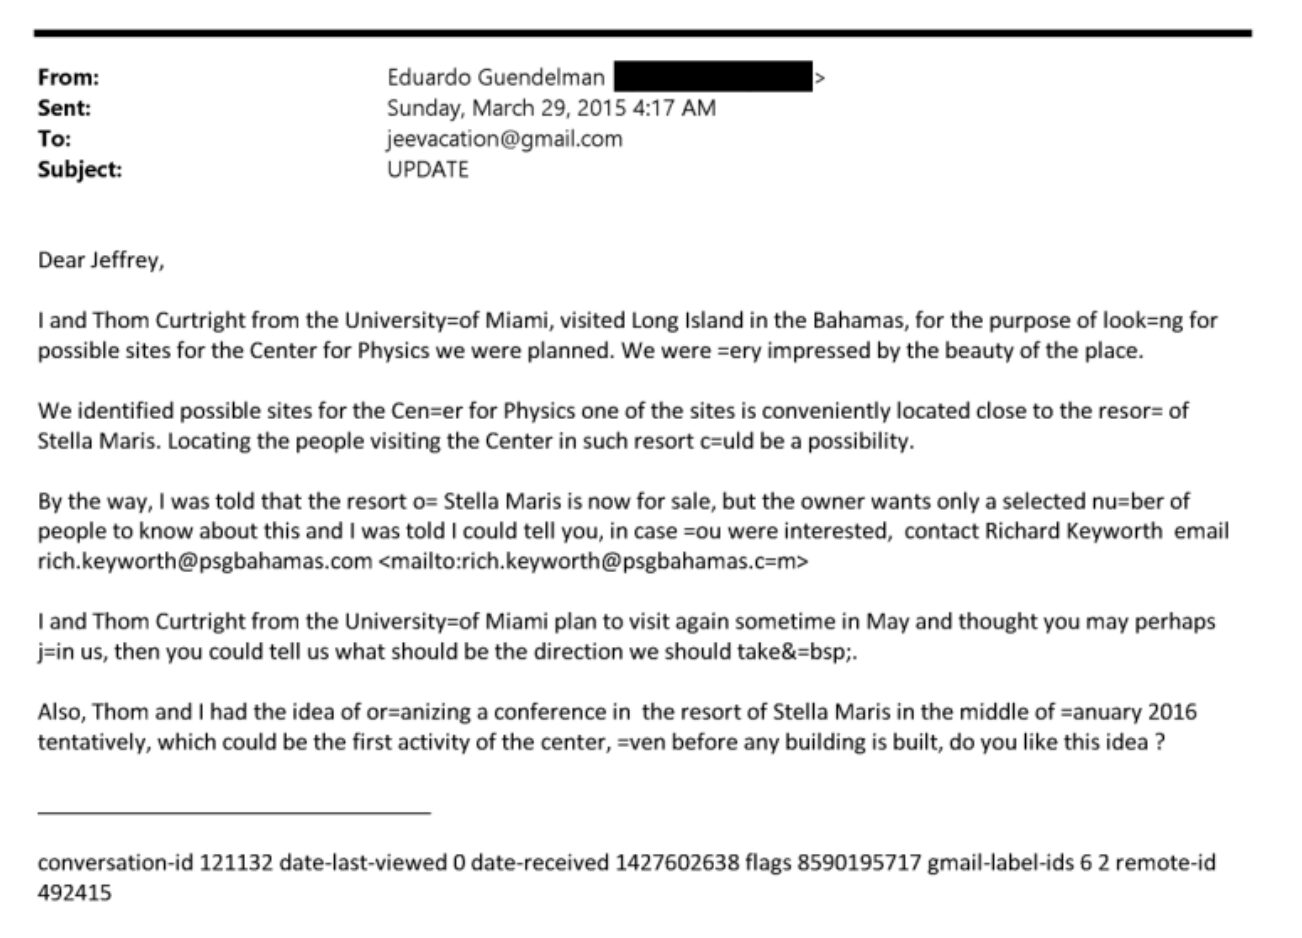Screen dimensions: 1302x938
Task: Click the redacted black box after sender name
Action: 713,77
